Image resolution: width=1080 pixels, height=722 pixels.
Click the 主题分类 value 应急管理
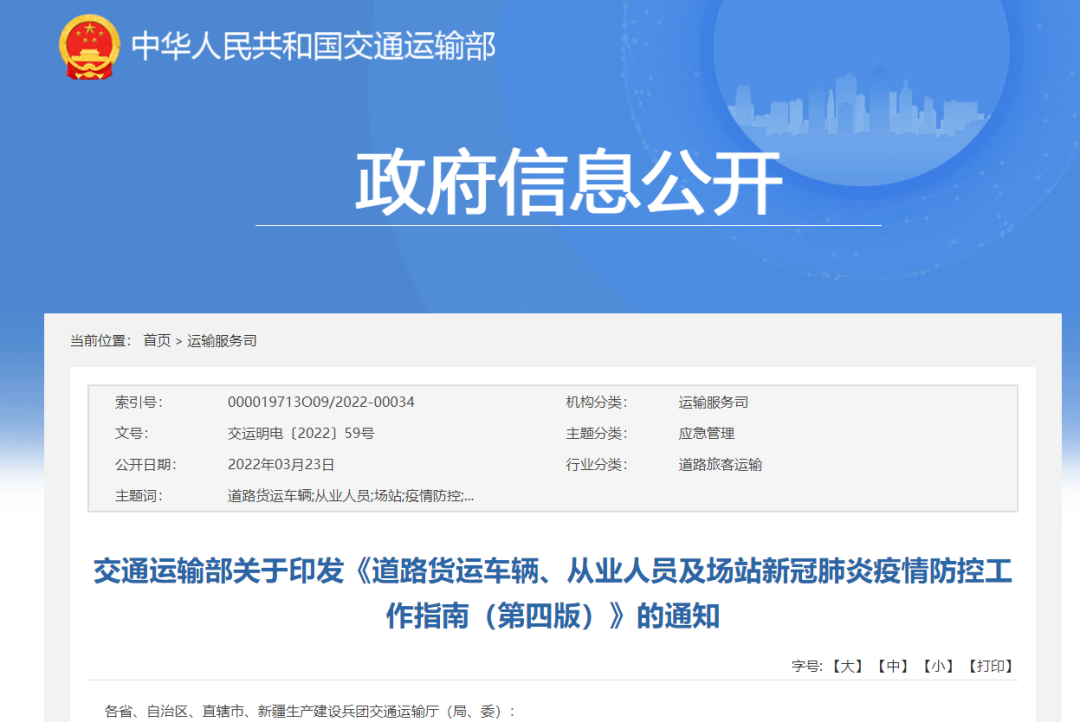tap(705, 433)
